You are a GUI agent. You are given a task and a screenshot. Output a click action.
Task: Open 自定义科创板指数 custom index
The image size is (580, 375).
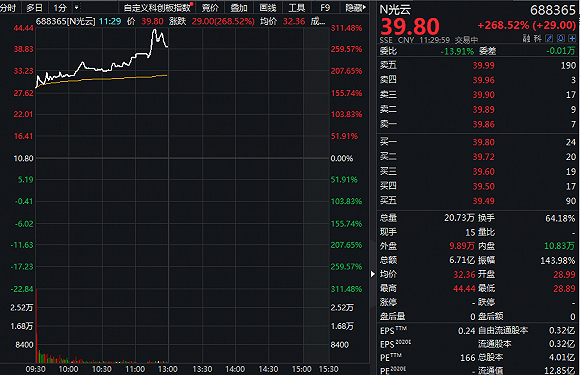point(157,7)
